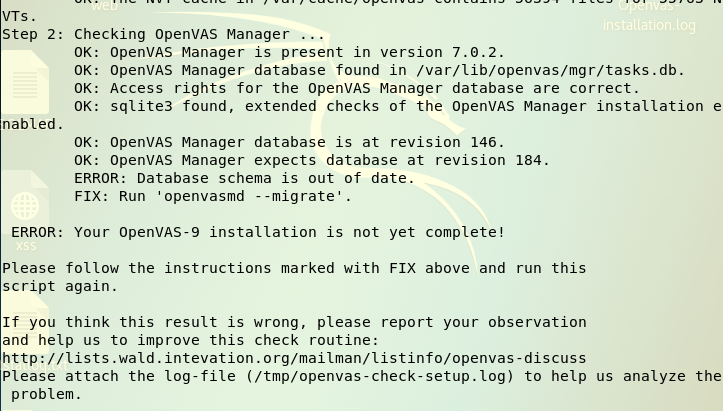
Task: Click the 'sqlite3 found' line
Action: (362, 115)
